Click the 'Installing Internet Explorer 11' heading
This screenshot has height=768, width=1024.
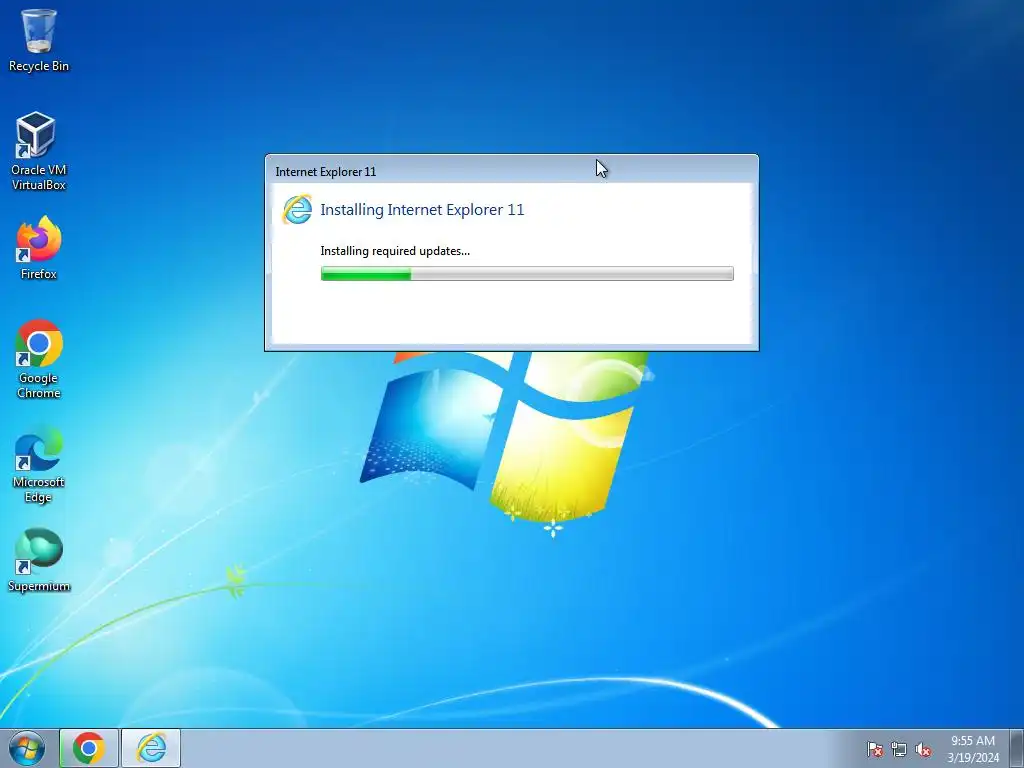pyautogui.click(x=422, y=210)
